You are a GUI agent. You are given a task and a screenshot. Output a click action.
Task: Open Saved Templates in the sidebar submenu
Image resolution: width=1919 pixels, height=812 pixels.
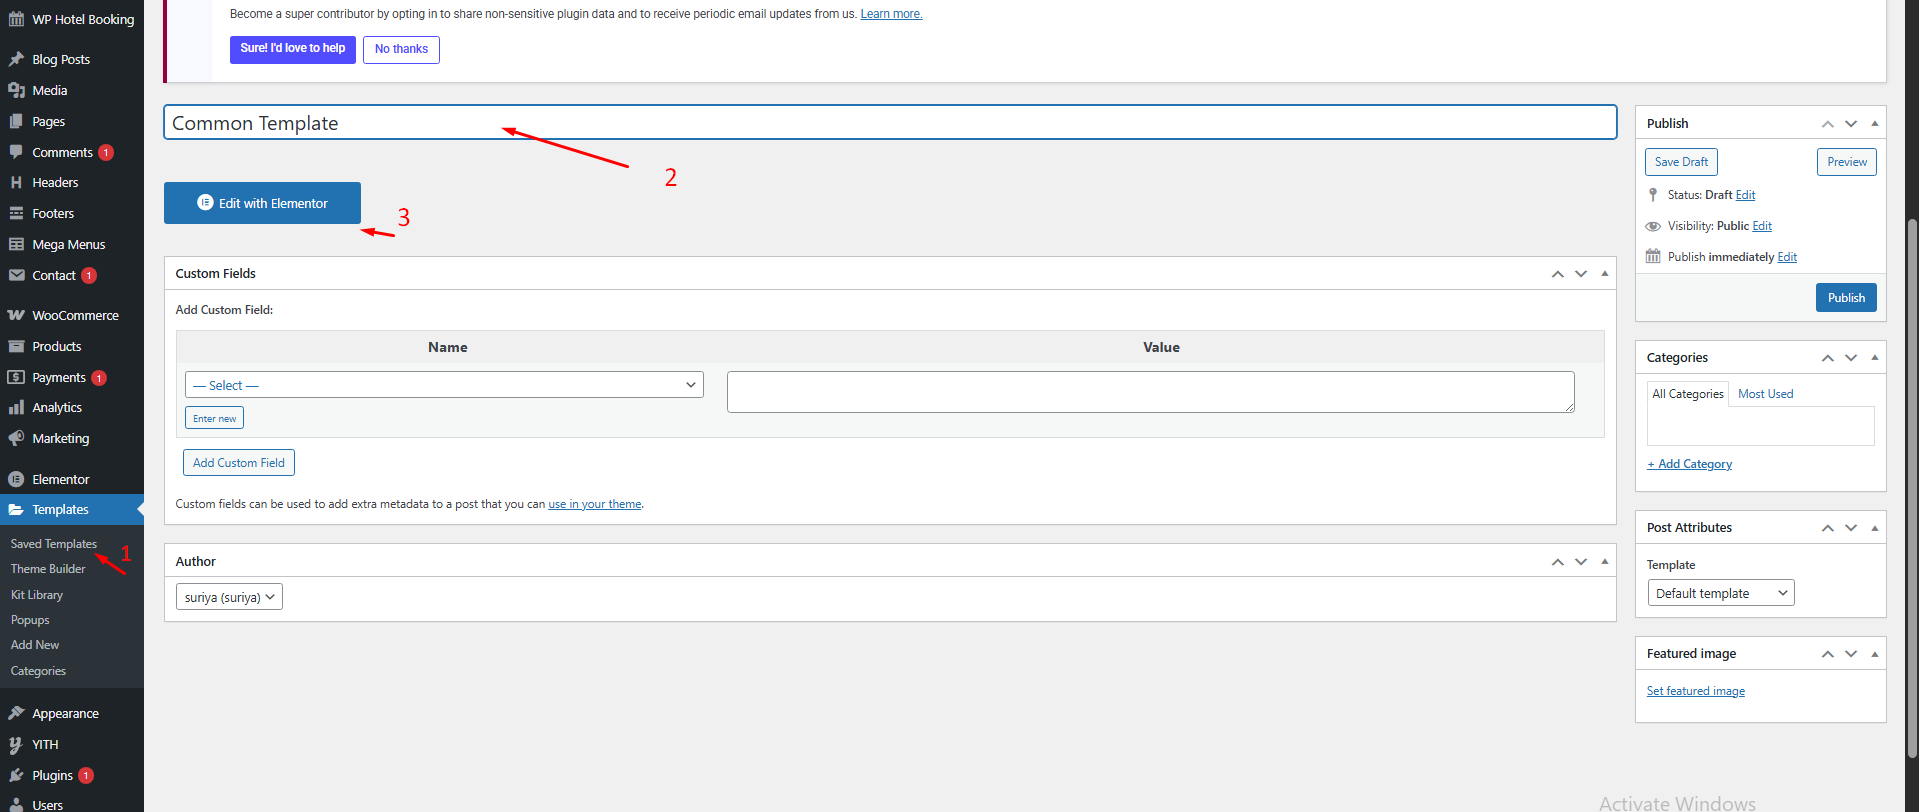(x=54, y=544)
